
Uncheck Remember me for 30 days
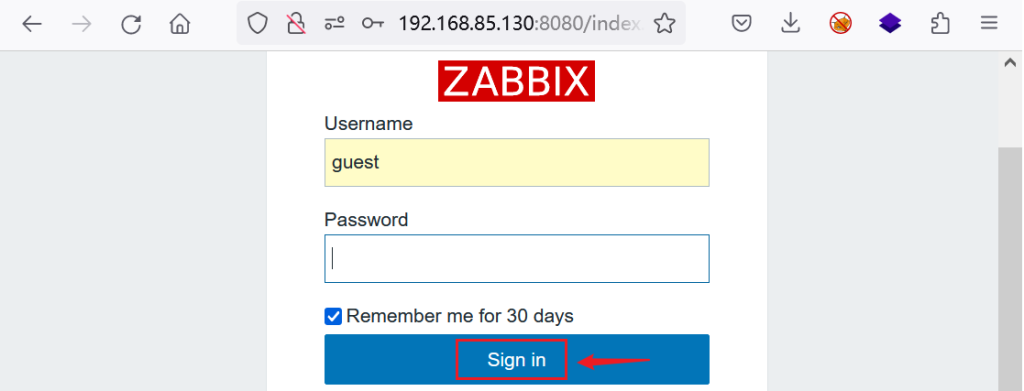pyautogui.click(x=333, y=317)
